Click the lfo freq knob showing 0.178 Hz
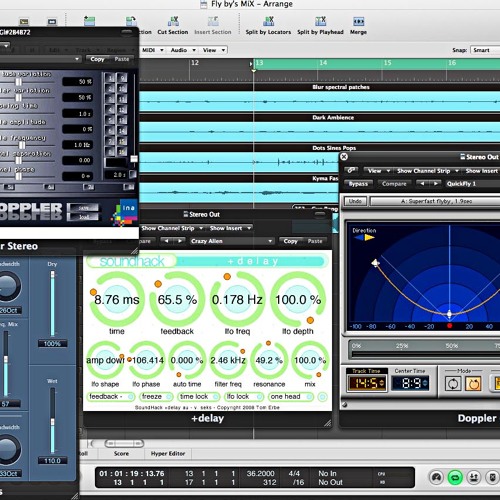Image resolution: width=500 pixels, height=500 pixels. point(237,300)
